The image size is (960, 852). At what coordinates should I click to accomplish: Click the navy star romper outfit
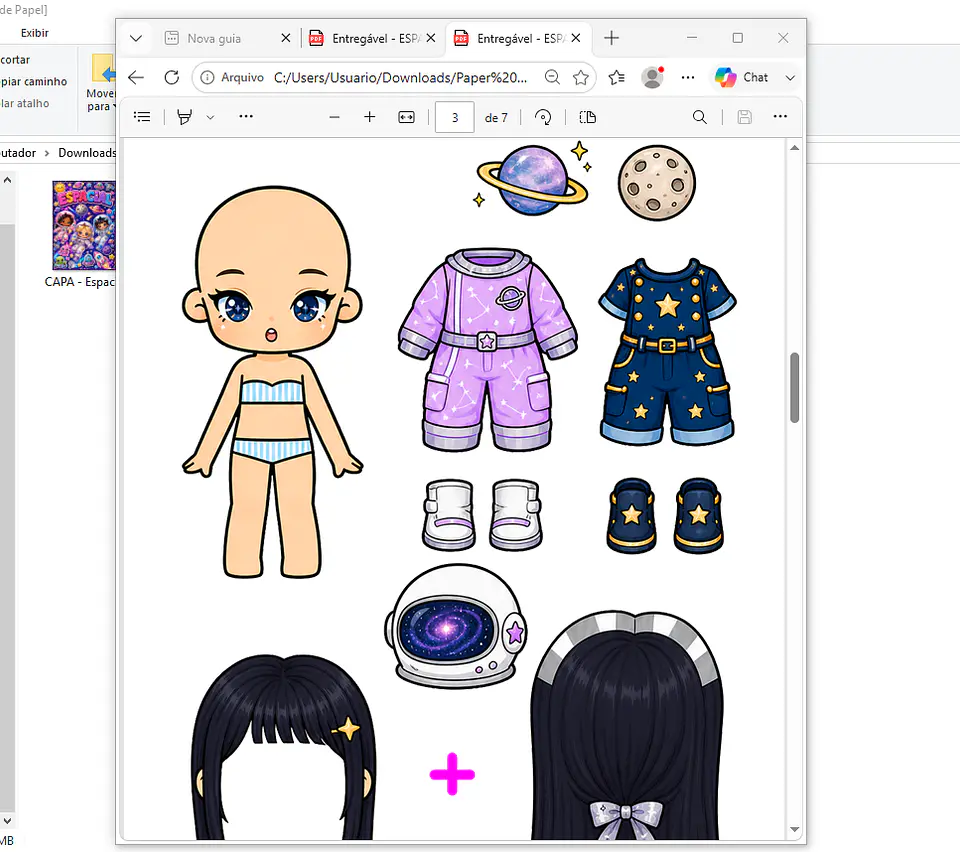coord(668,351)
